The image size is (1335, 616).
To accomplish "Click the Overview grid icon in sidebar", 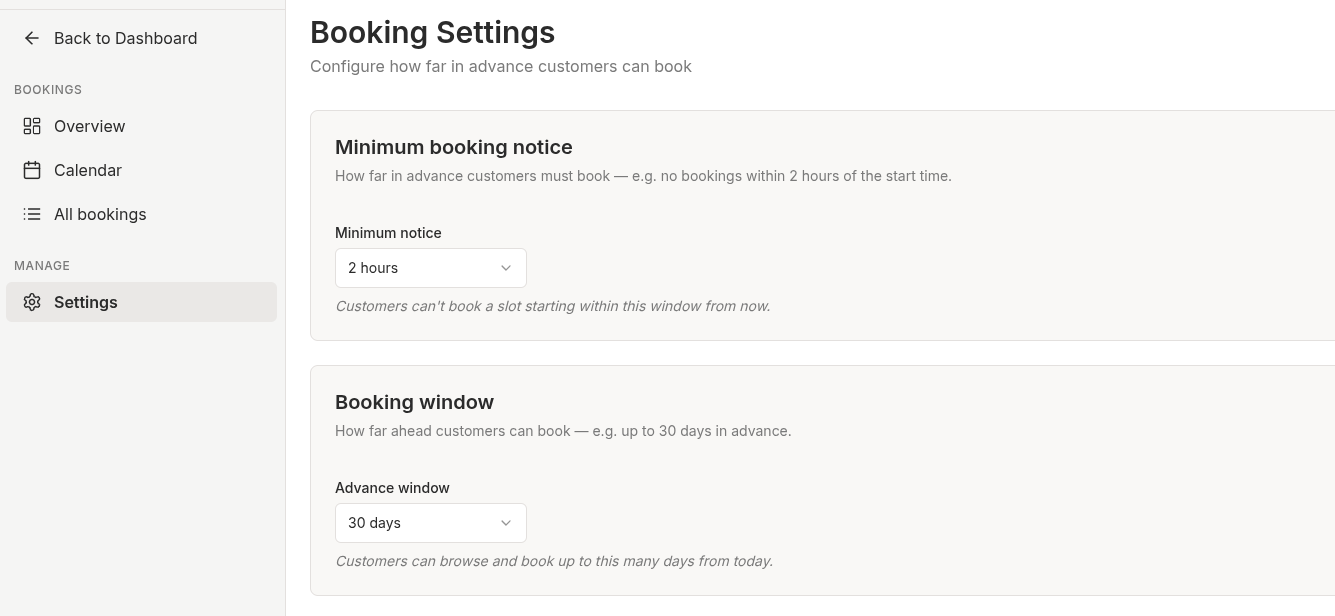I will click(x=32, y=126).
